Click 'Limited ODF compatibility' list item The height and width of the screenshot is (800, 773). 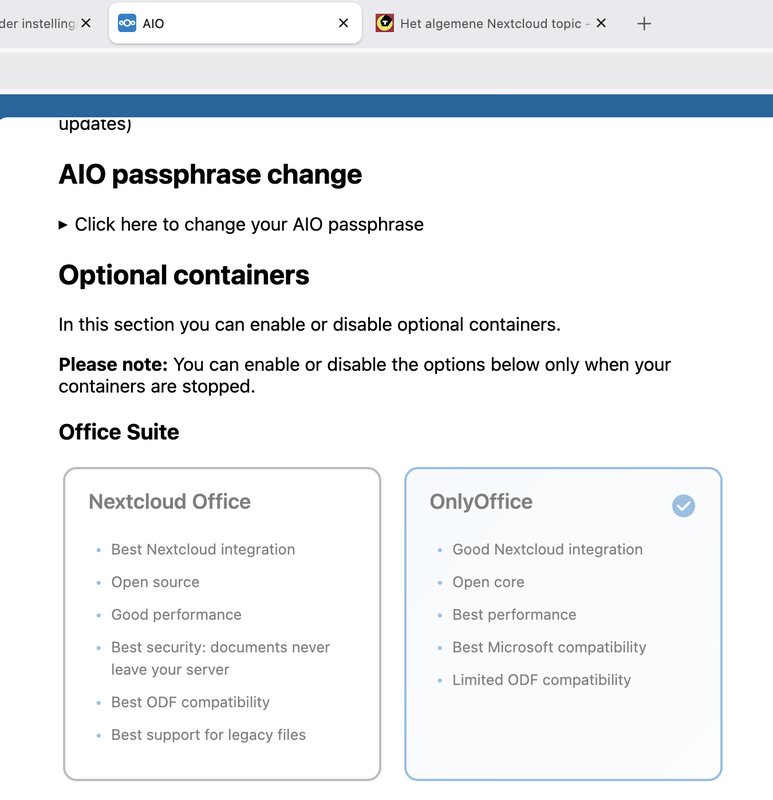[542, 680]
